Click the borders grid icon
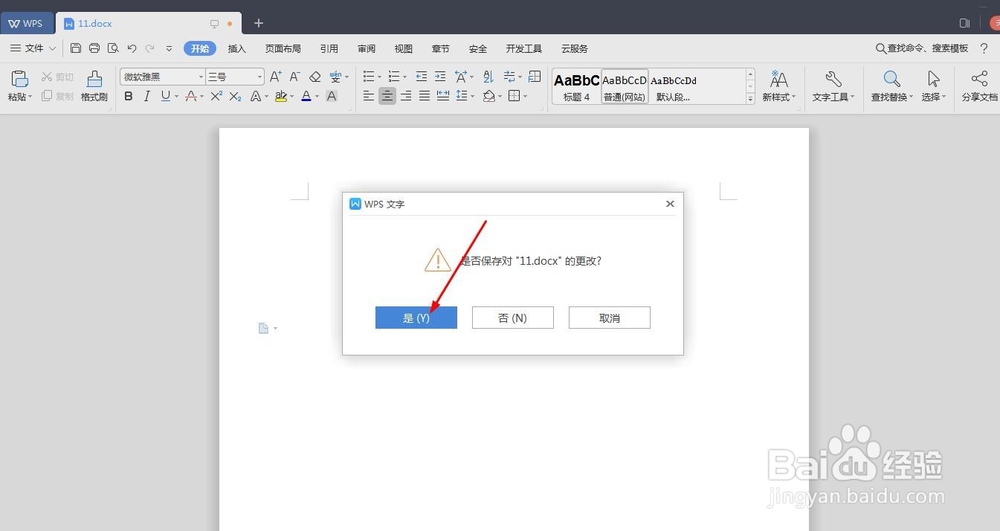The height and width of the screenshot is (531, 1000). pyautogui.click(x=514, y=96)
